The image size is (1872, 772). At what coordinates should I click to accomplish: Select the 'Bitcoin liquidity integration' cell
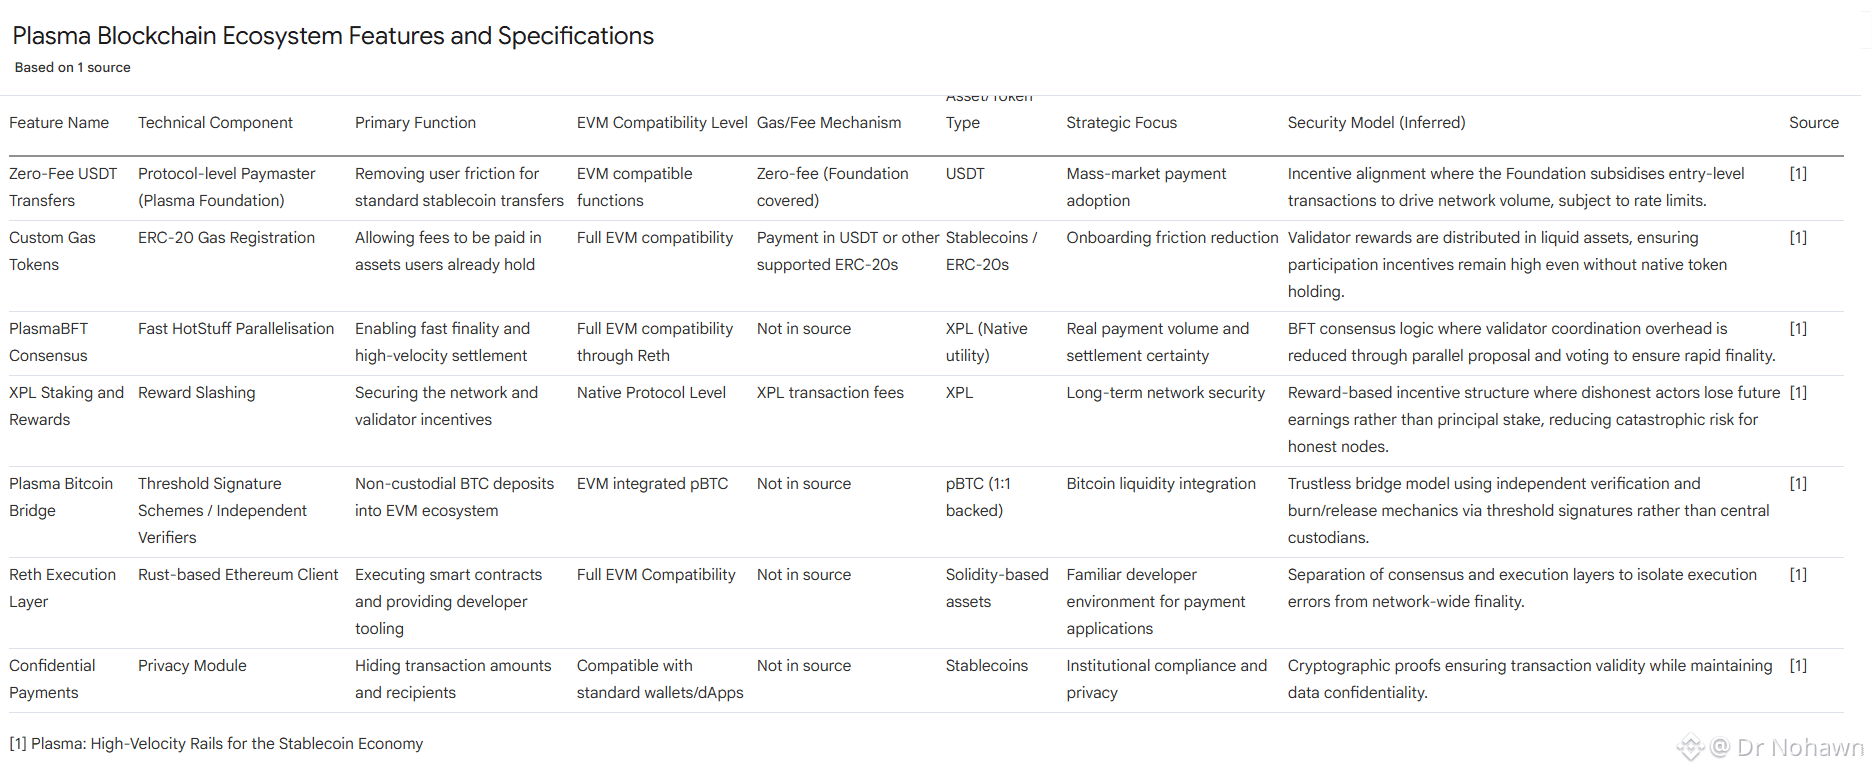pyautogui.click(x=1161, y=483)
